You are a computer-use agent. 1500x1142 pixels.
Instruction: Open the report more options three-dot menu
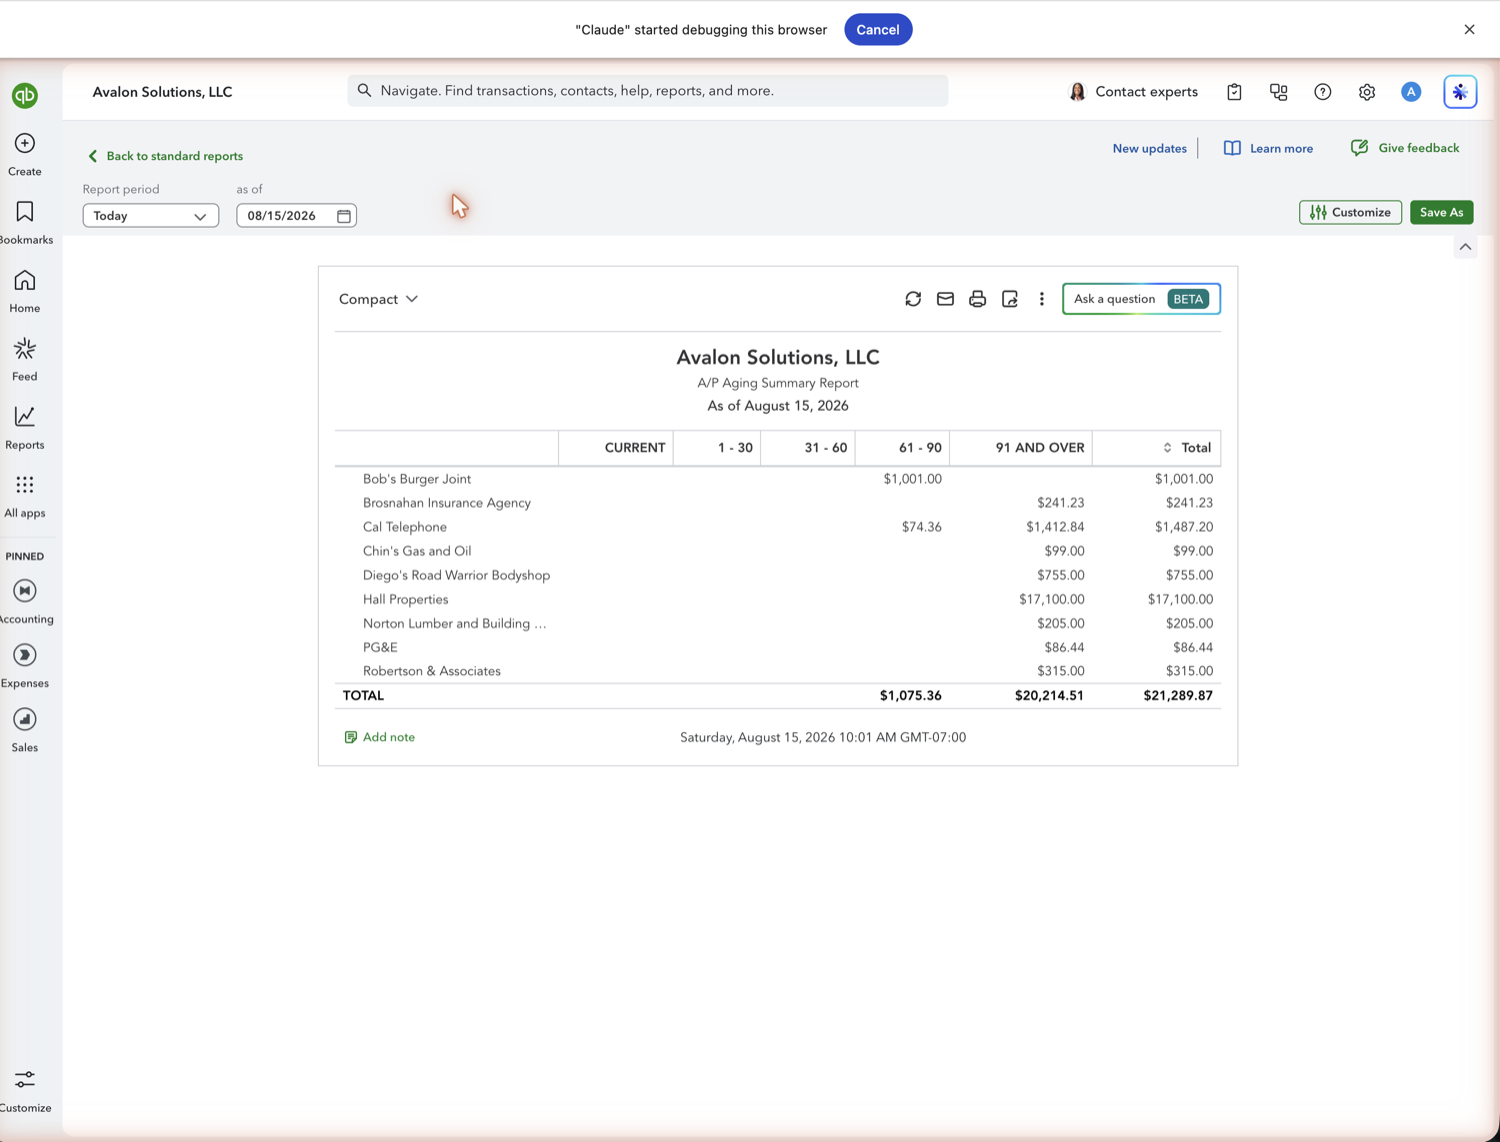[1042, 299]
